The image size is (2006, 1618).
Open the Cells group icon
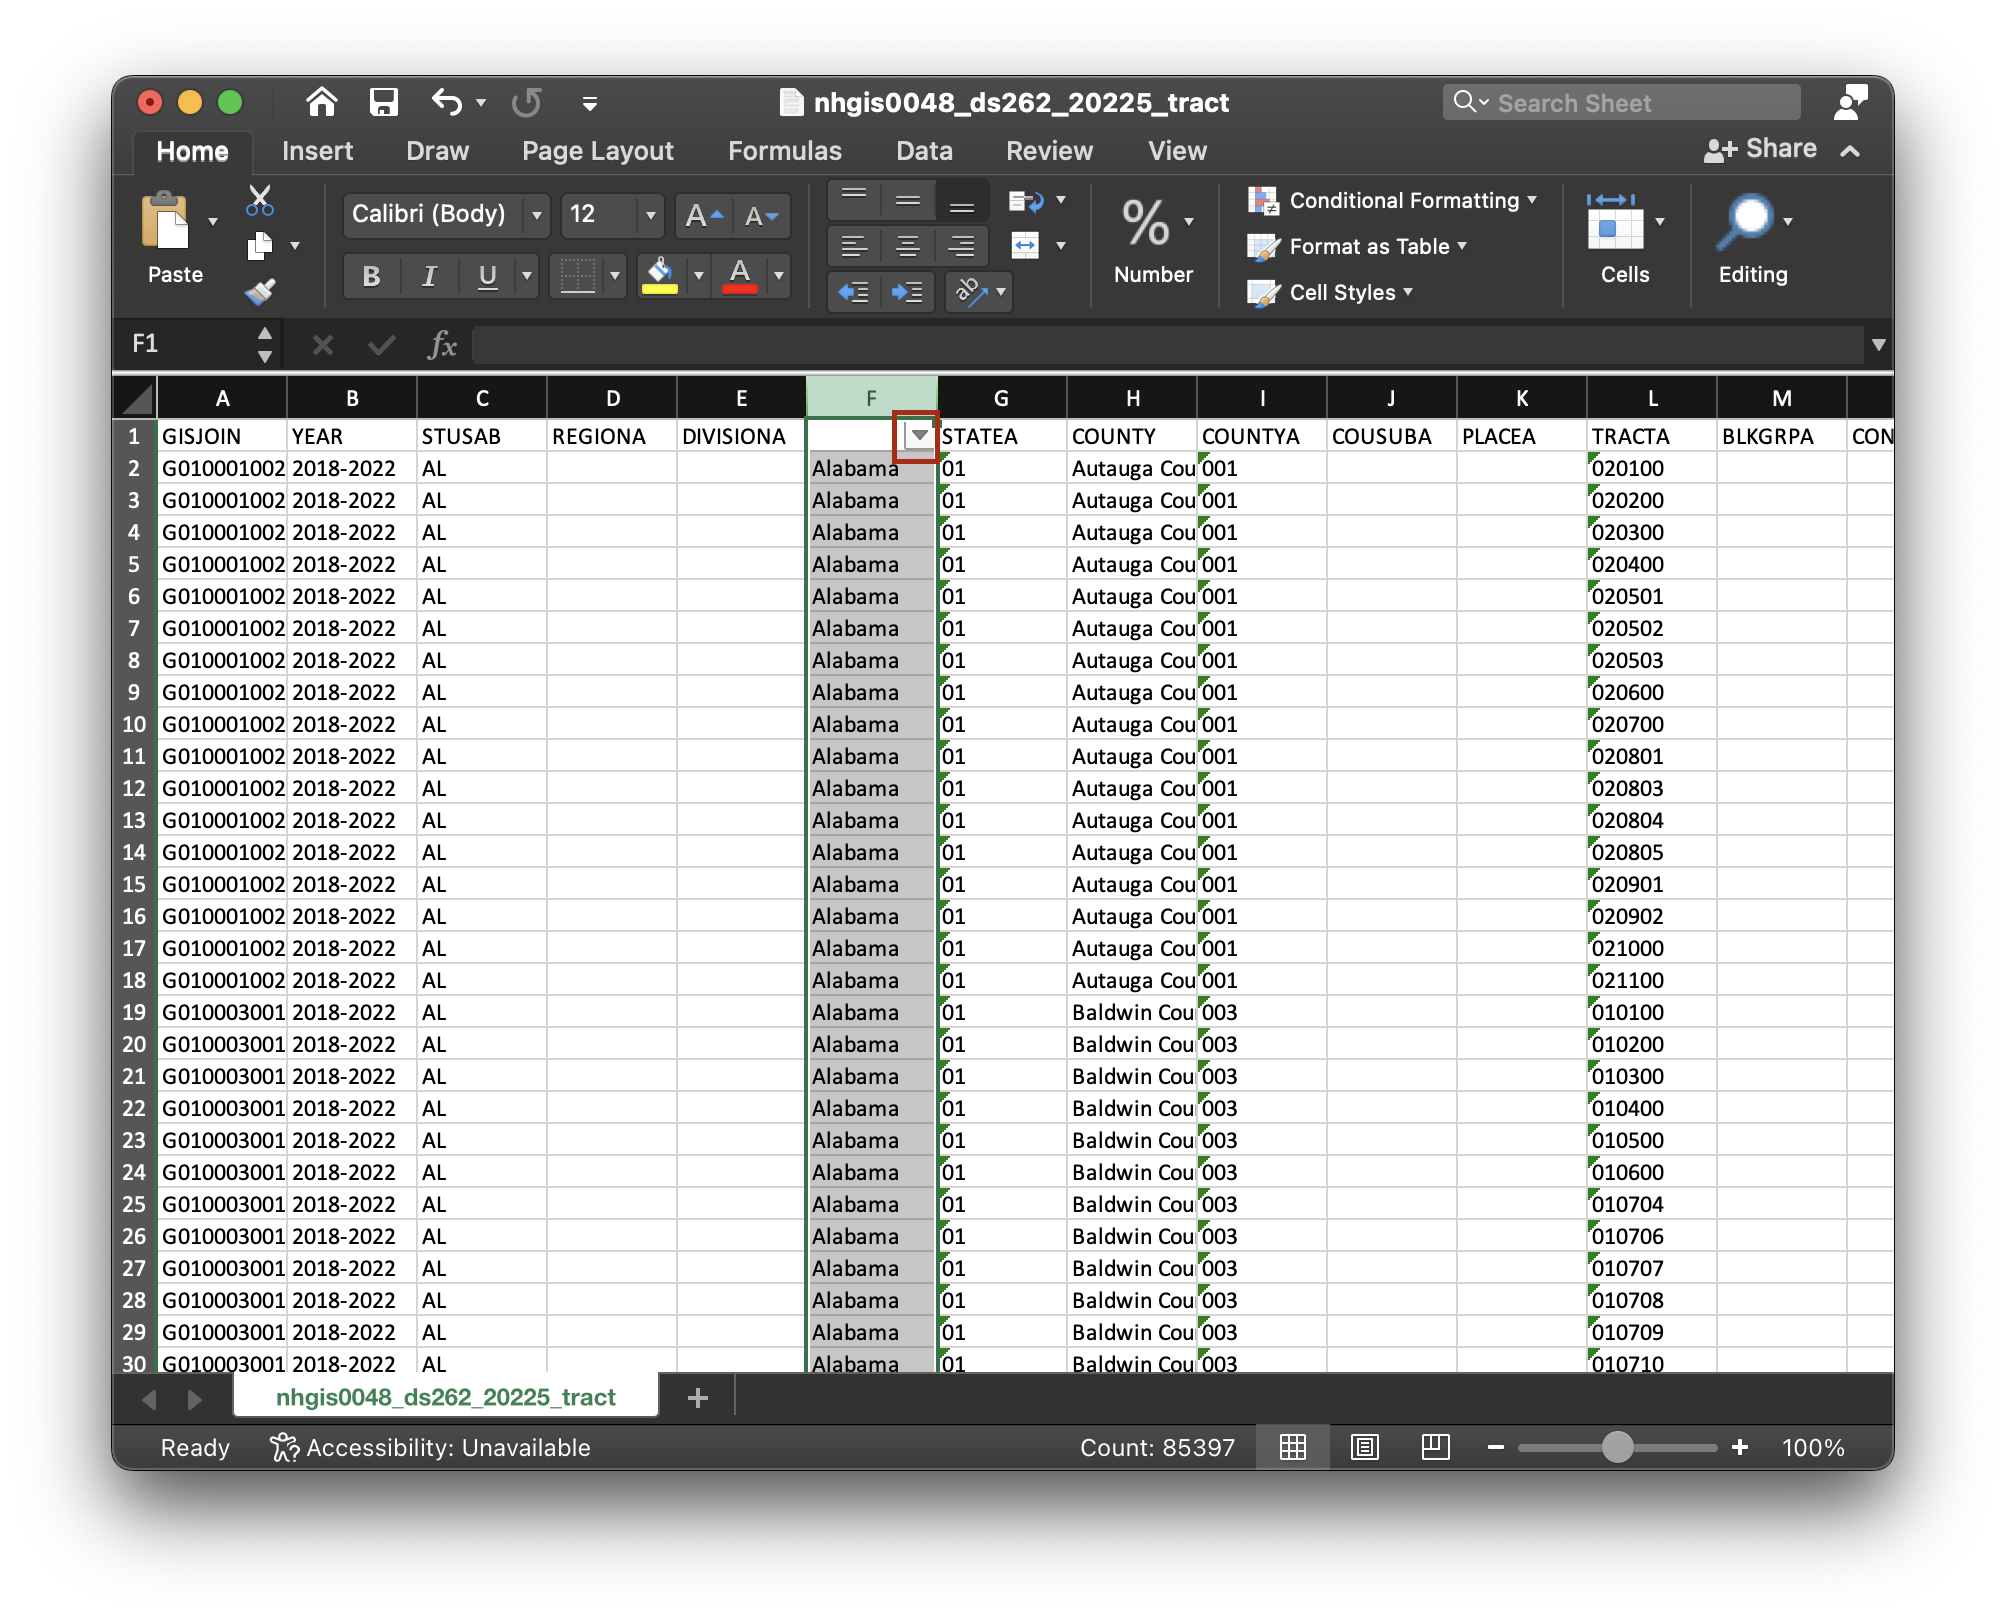point(1615,222)
